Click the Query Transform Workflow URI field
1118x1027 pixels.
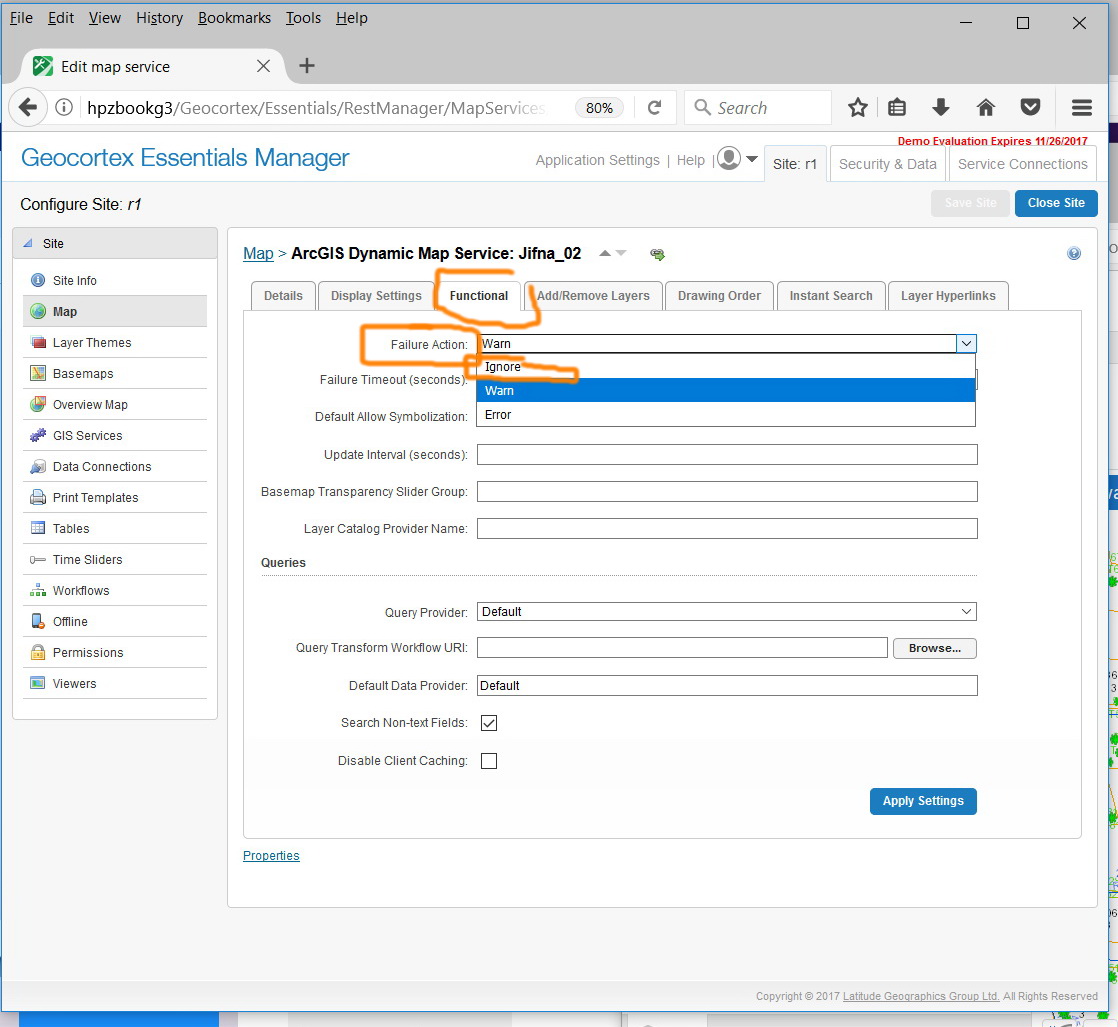pos(682,648)
